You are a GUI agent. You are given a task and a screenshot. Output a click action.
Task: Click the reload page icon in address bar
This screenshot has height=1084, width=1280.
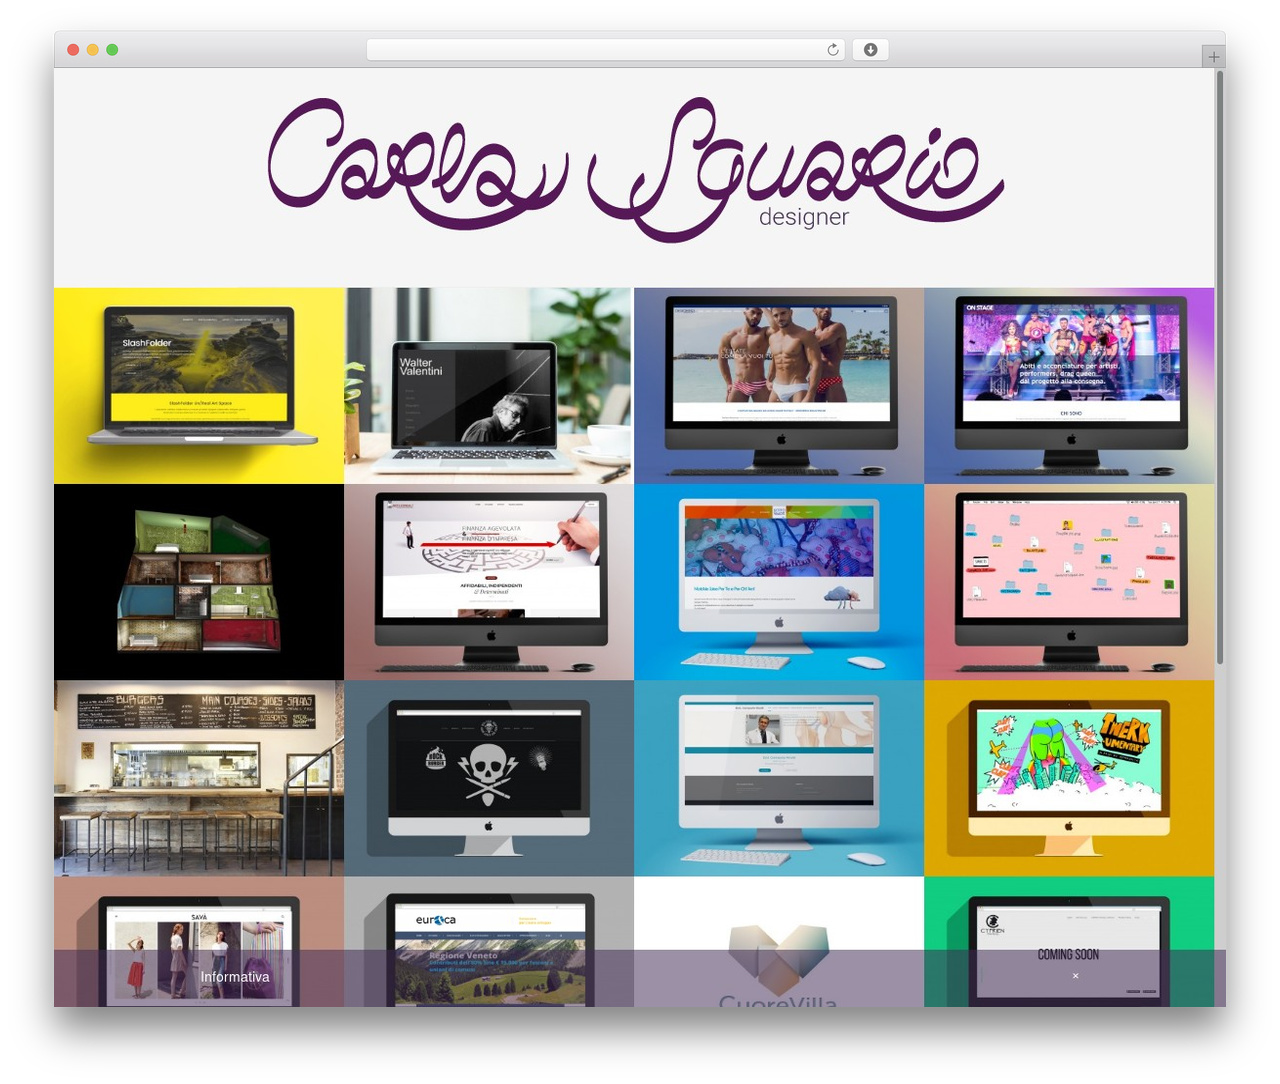tap(832, 50)
